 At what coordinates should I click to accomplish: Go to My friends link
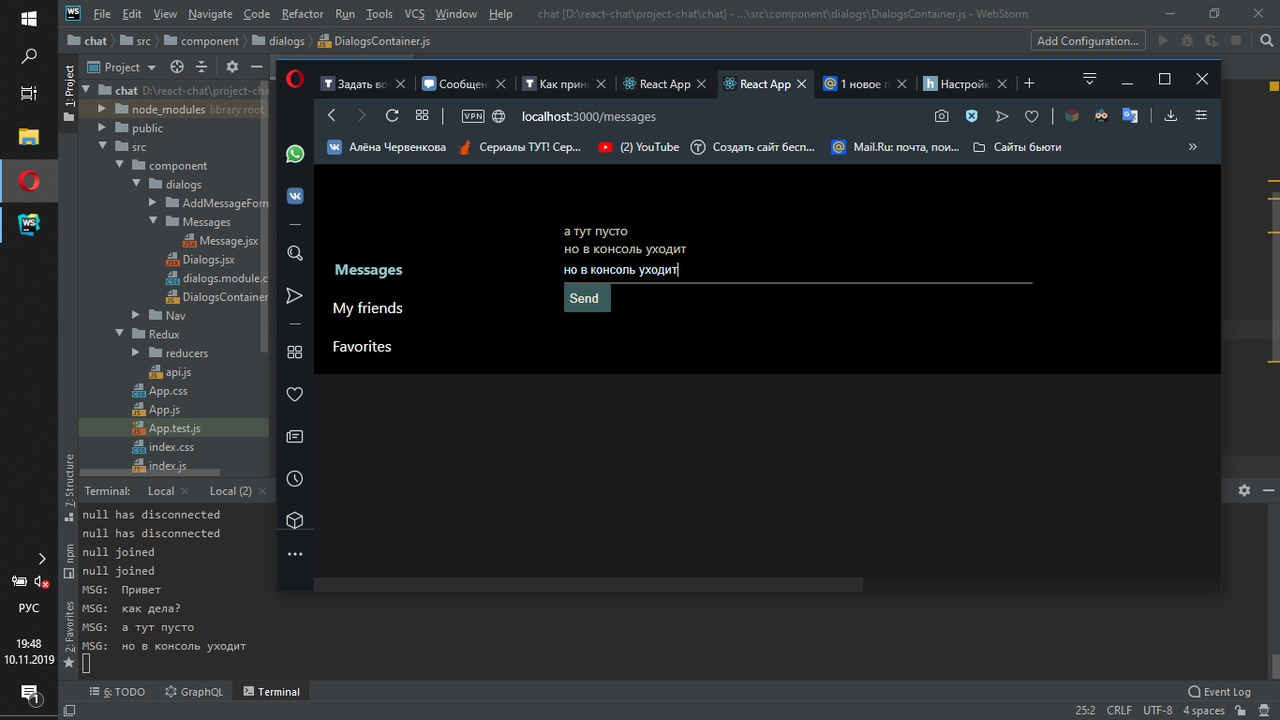click(368, 308)
